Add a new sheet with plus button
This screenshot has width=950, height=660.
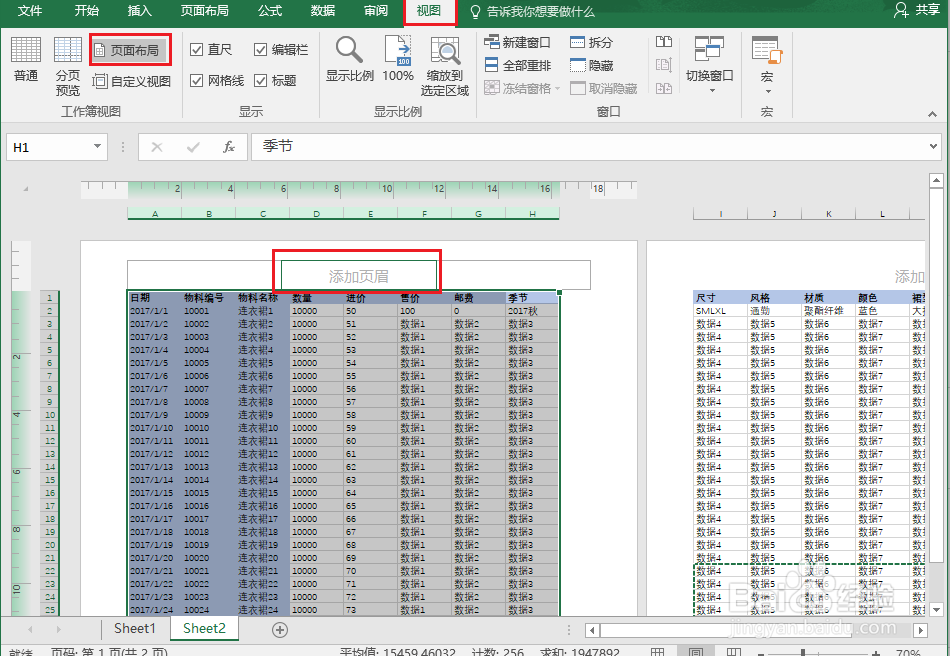tap(279, 630)
